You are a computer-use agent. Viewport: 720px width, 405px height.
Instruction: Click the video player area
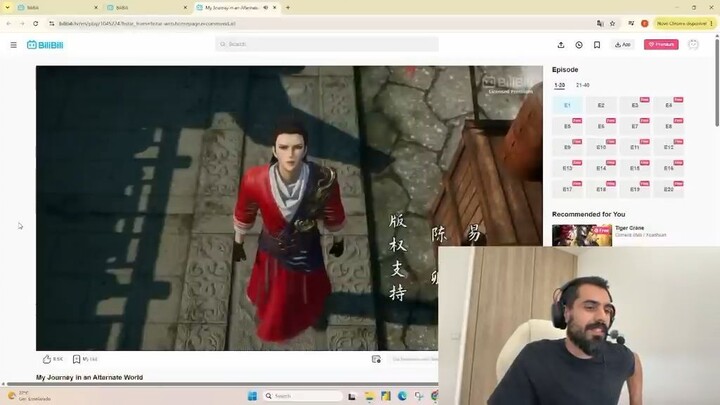coord(289,208)
